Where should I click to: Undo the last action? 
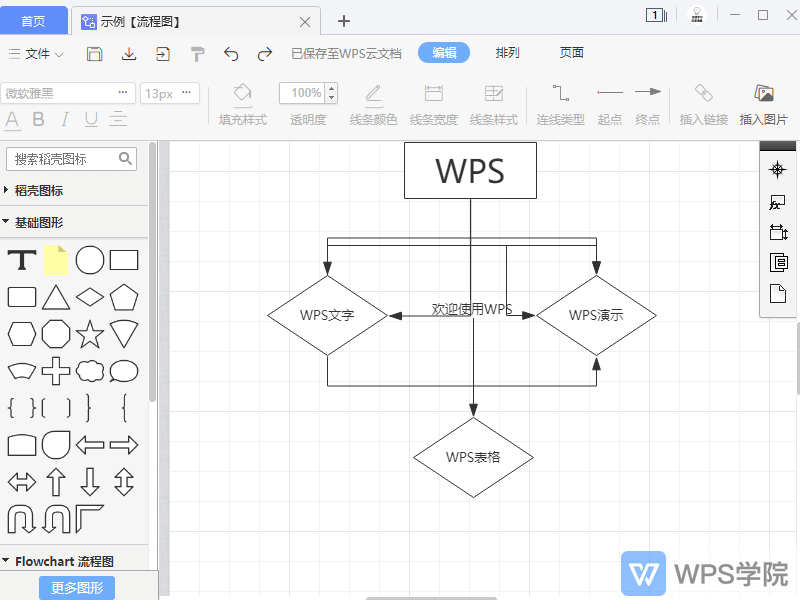[231, 54]
